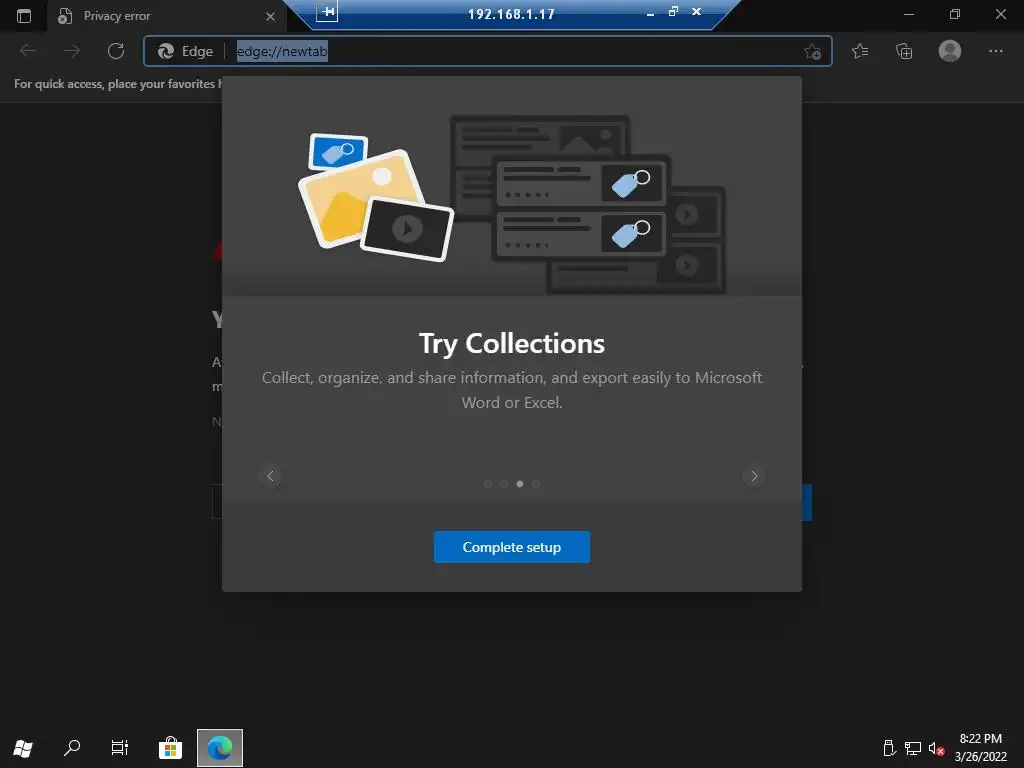Open Settings and more ellipsis menu

pyautogui.click(x=995, y=51)
